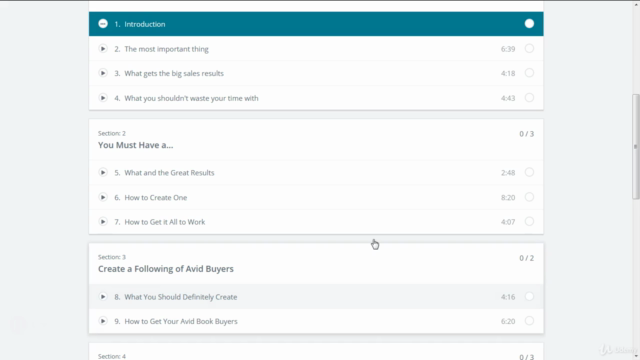Mark What You Should Definitely Create complete
Image resolution: width=640 pixels, height=360 pixels.
529,296
